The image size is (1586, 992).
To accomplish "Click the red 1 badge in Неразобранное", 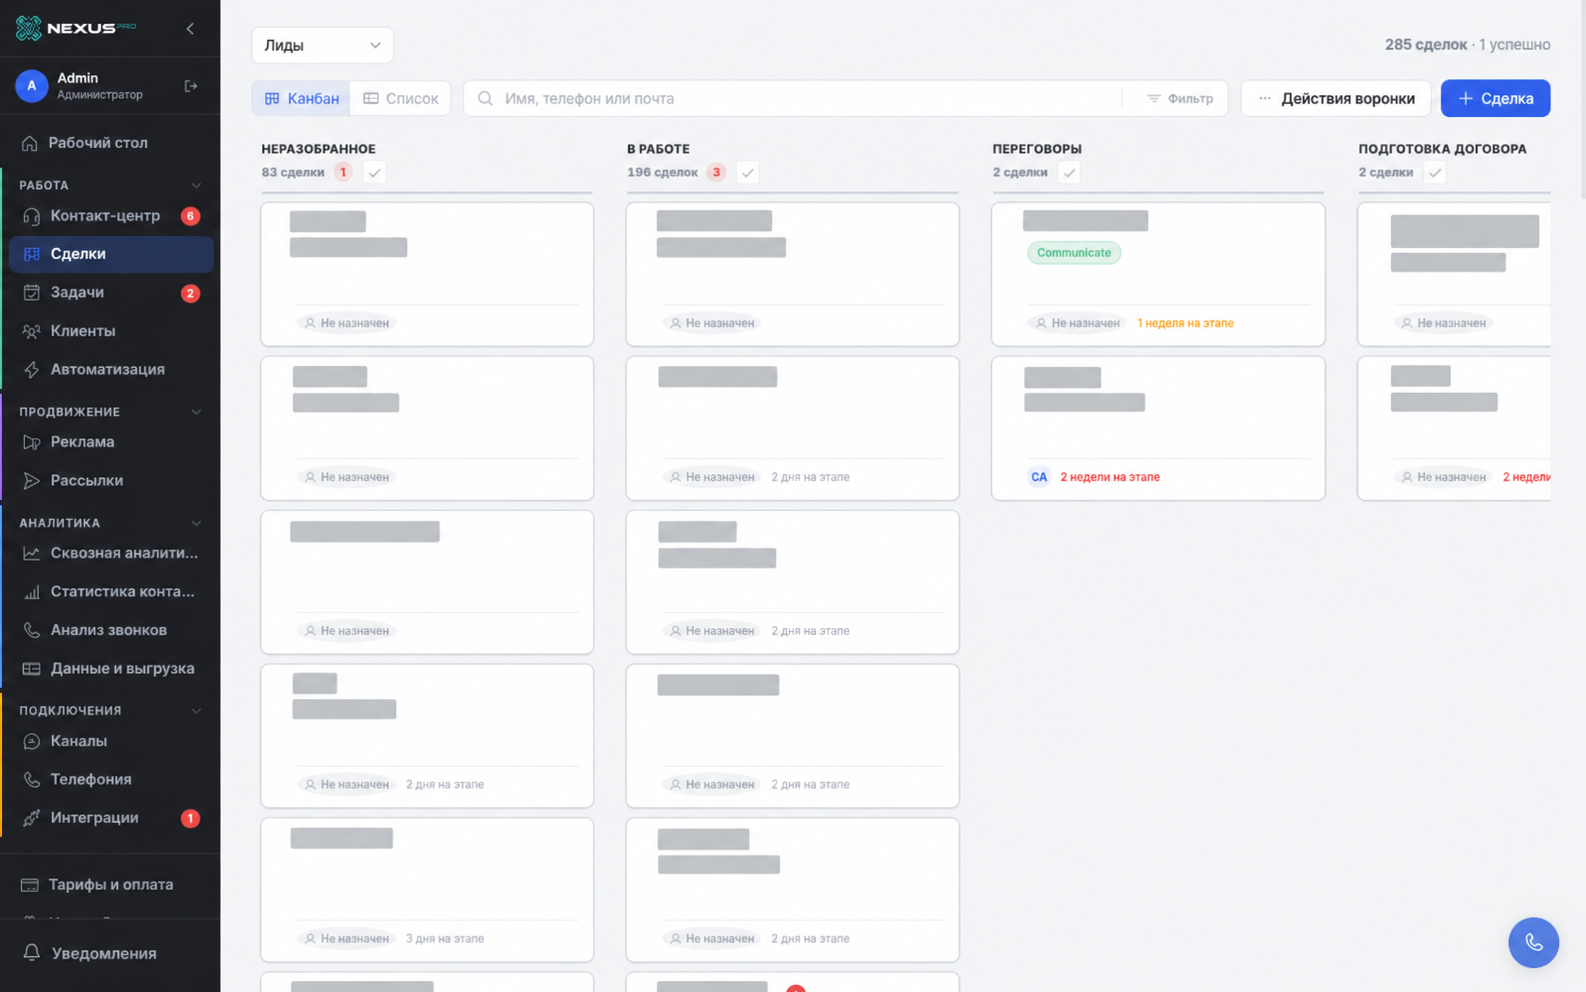I will 343,172.
